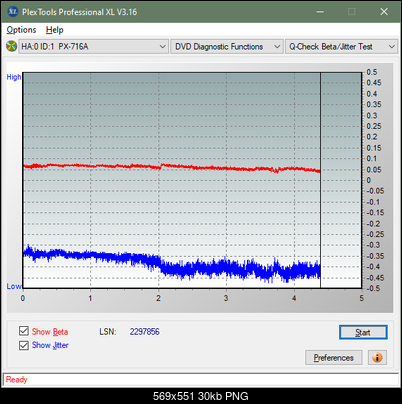
Task: Click the x-axis label 4 under the graph
Action: [x=294, y=298]
